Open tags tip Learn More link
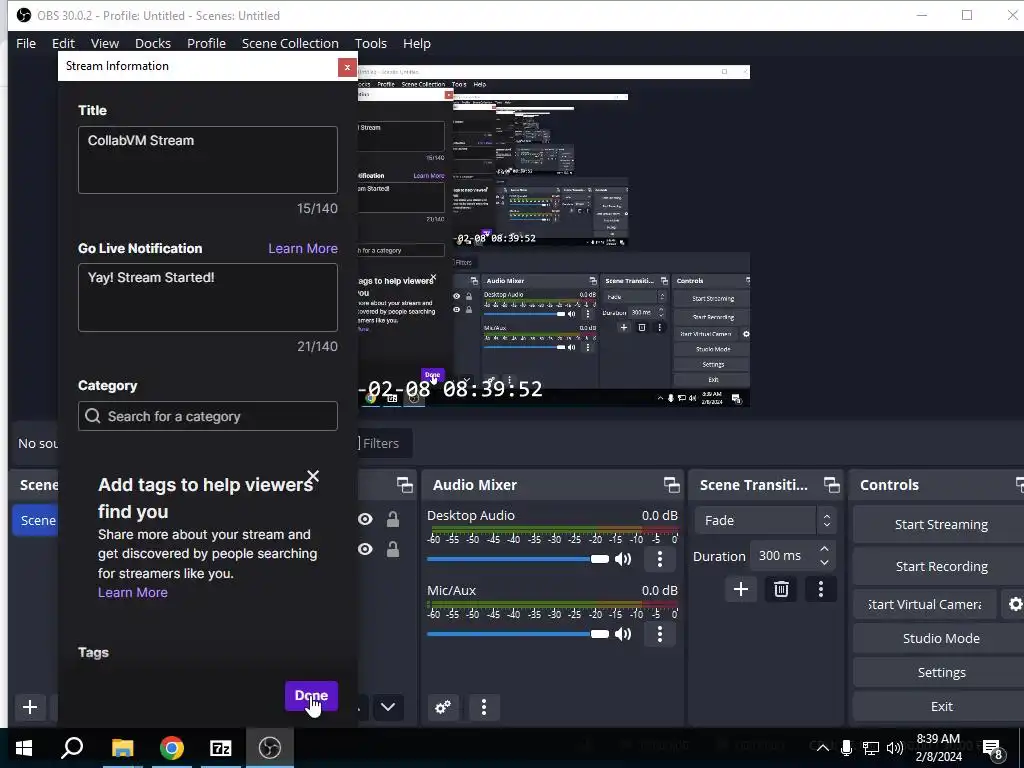The width and height of the screenshot is (1024, 768). pyautogui.click(x=133, y=592)
